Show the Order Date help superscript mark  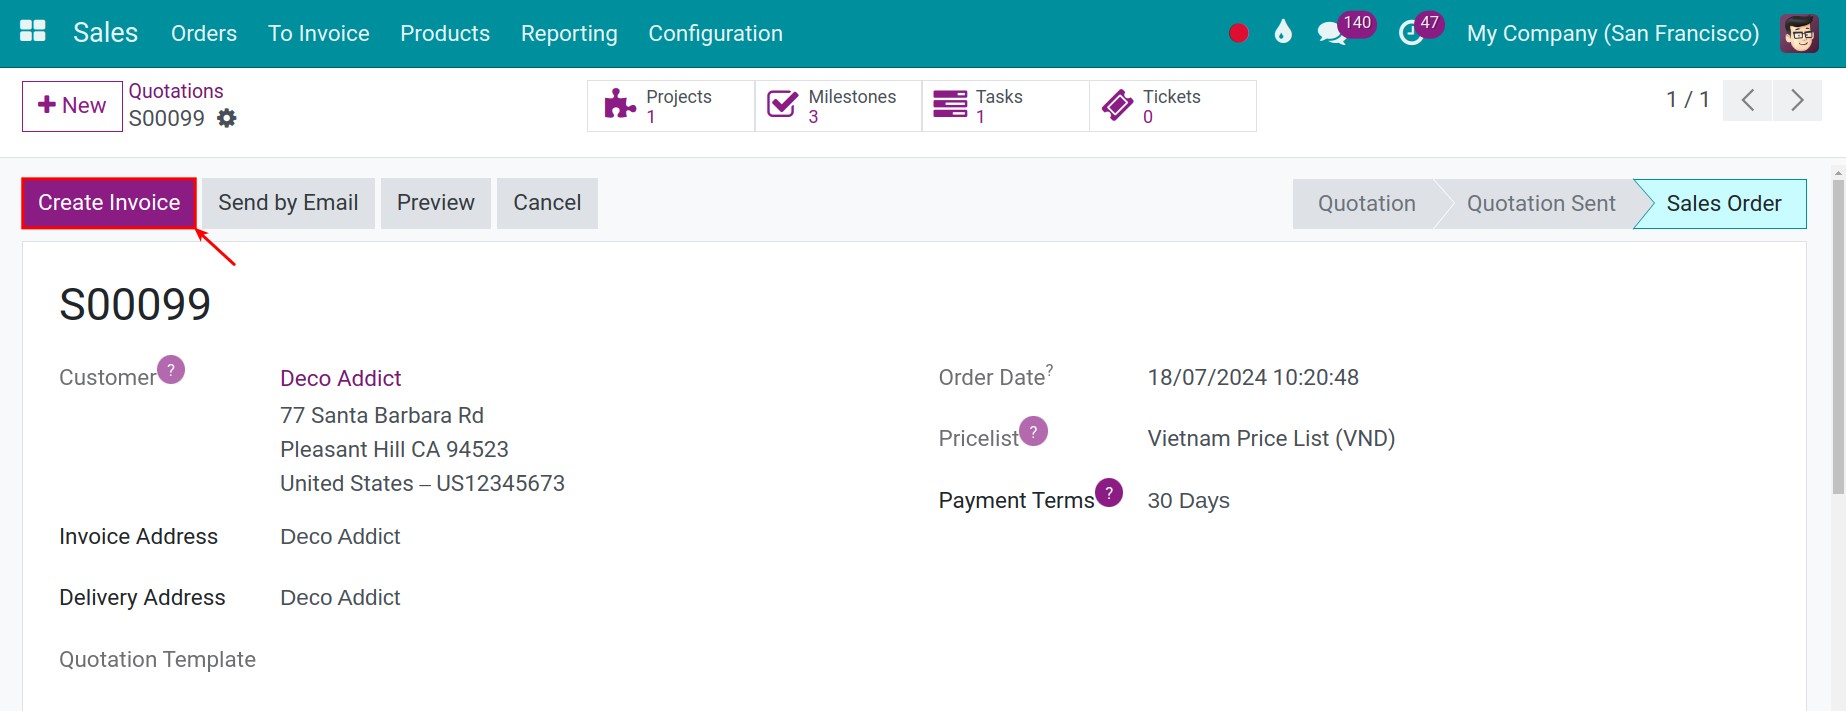pos(1050,369)
